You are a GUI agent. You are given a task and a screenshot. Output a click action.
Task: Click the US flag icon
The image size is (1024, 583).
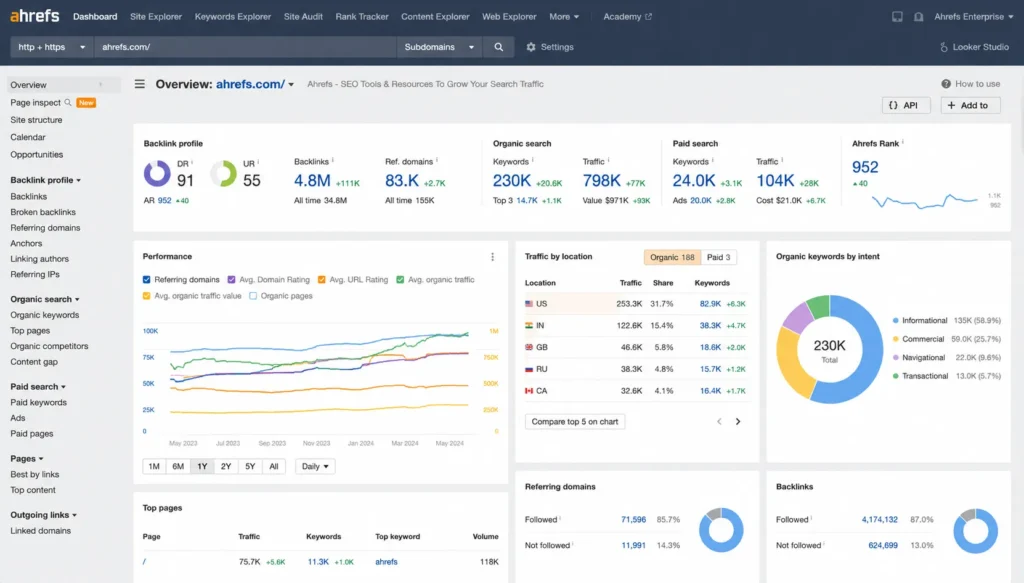pos(529,304)
